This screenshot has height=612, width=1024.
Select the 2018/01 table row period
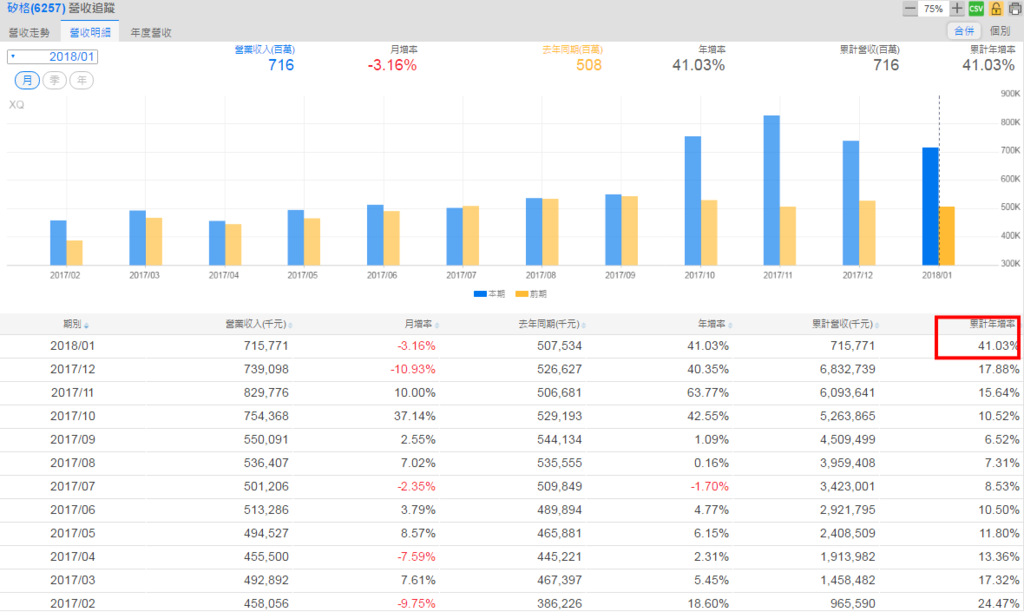(72, 346)
